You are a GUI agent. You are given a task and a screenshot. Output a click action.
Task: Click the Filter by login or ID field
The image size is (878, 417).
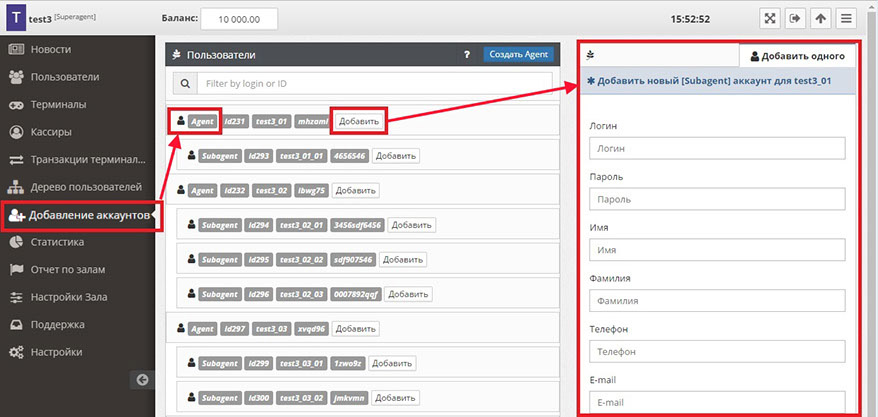click(374, 84)
